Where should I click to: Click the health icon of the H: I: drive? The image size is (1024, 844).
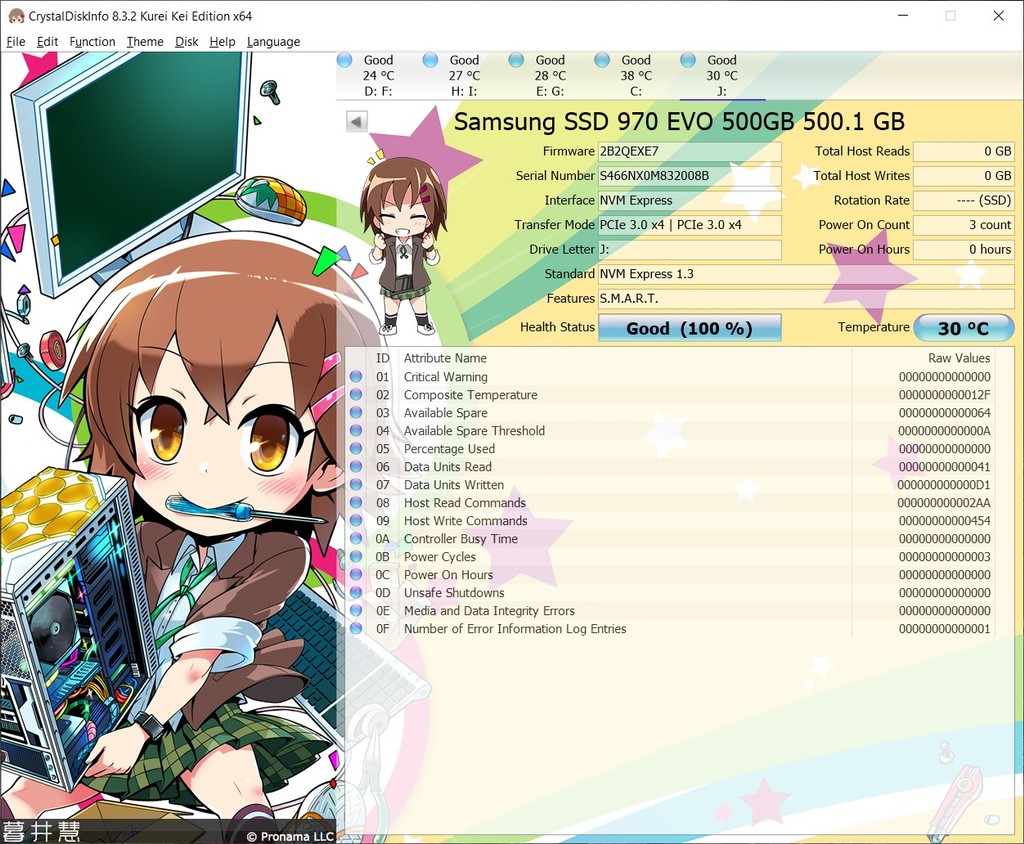pyautogui.click(x=432, y=60)
